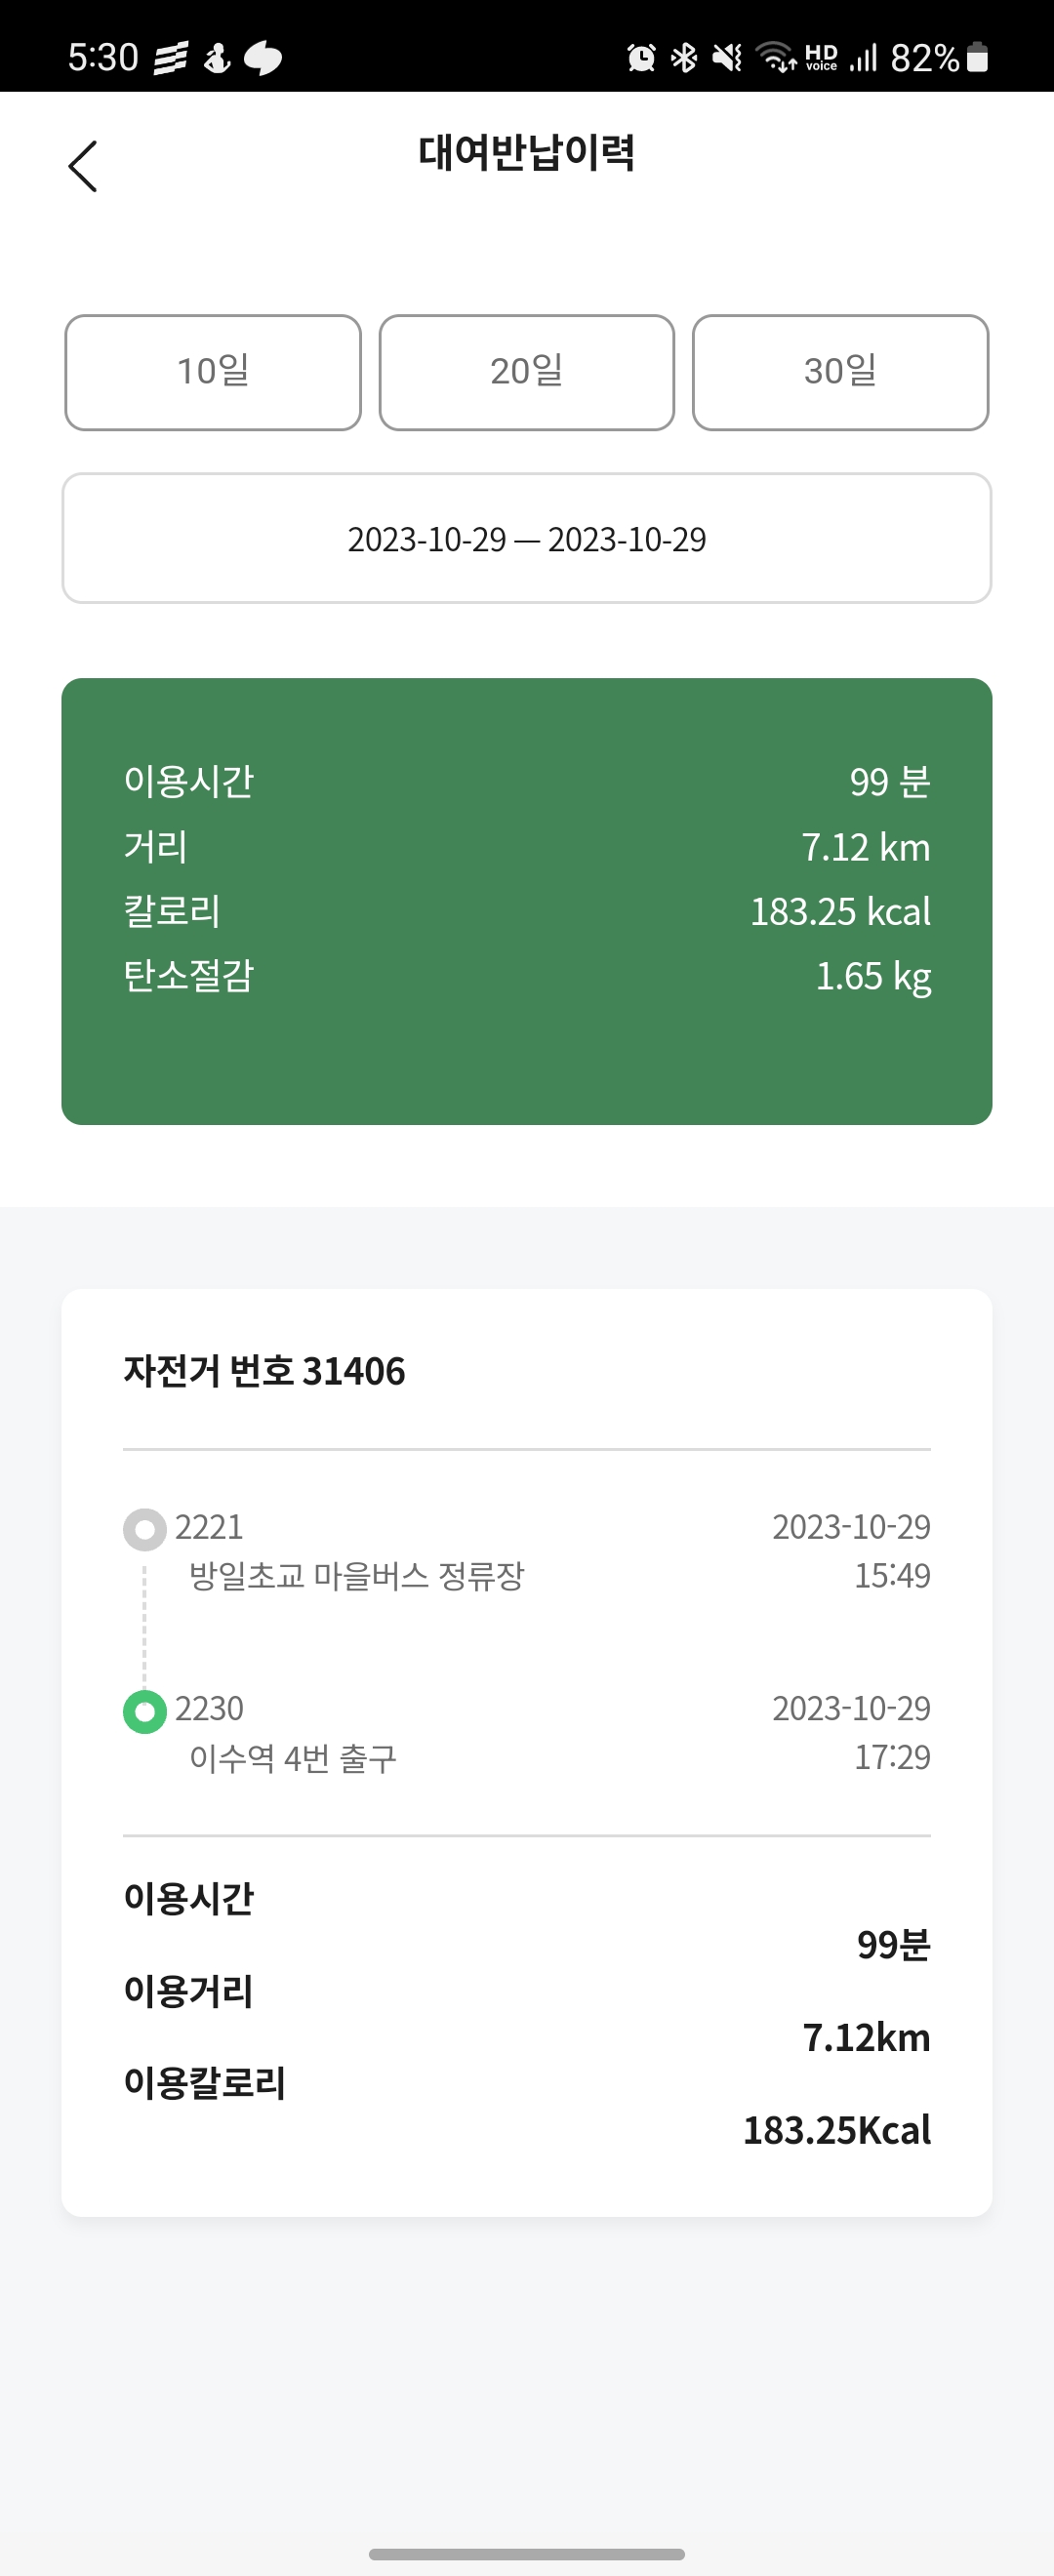Screen dimensions: 1054x2576
Task: Tap the back arrow icon
Action: (x=83, y=166)
